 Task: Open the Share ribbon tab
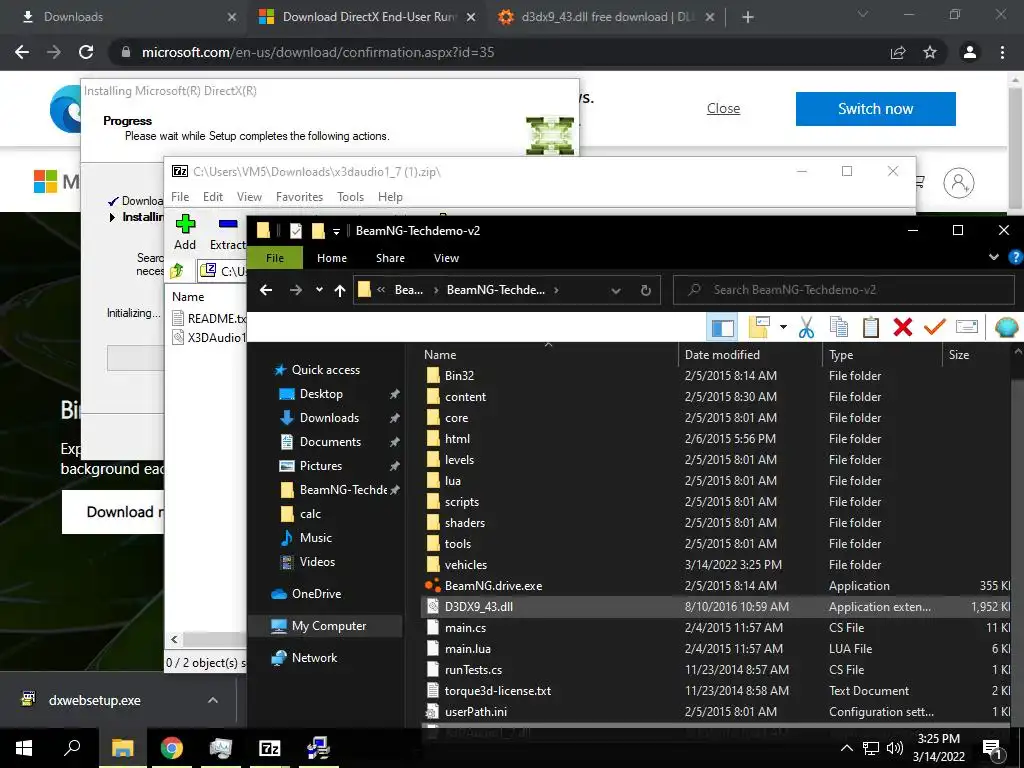[390, 258]
